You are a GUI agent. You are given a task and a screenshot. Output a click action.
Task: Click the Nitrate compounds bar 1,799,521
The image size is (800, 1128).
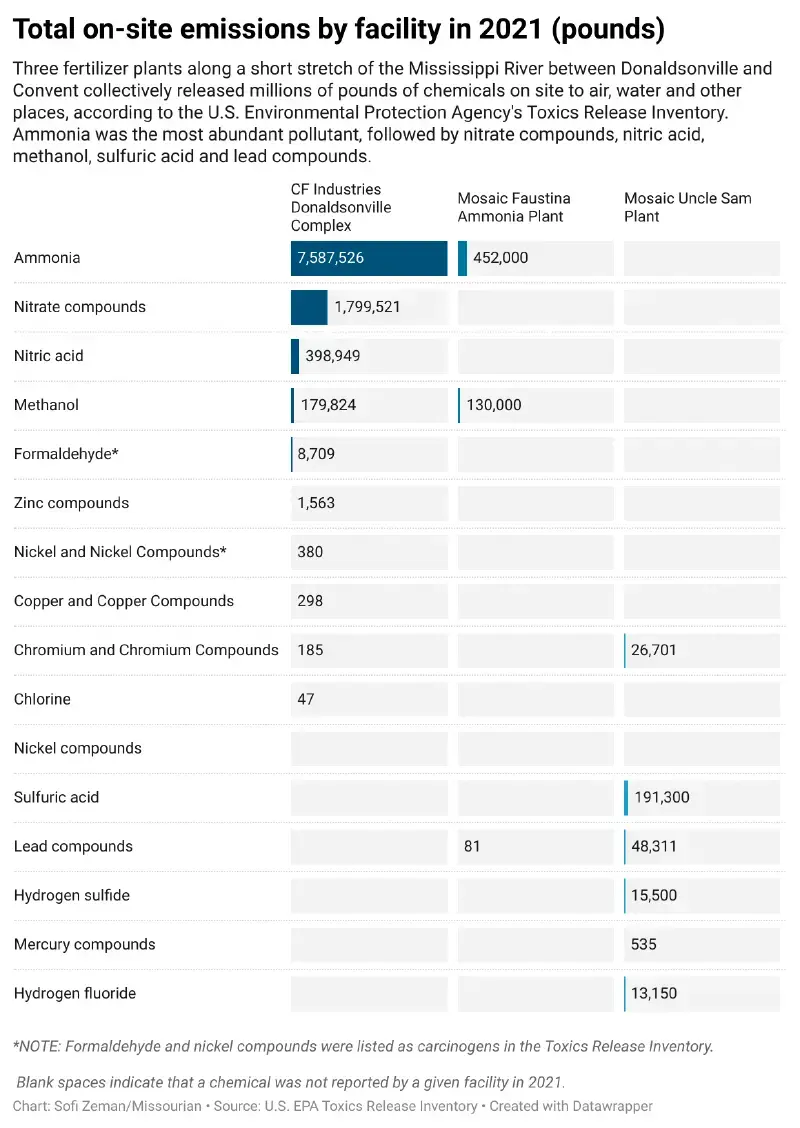pyautogui.click(x=309, y=307)
